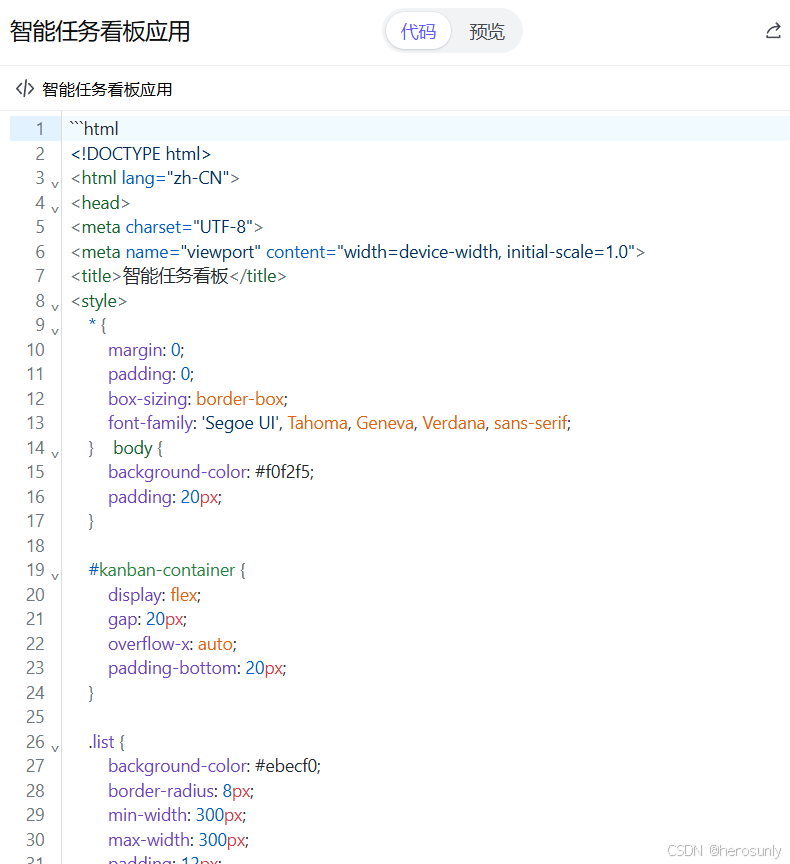Click the 智能任务看板应用 page title
Viewport: 790px width, 864px height.
pos(100,31)
